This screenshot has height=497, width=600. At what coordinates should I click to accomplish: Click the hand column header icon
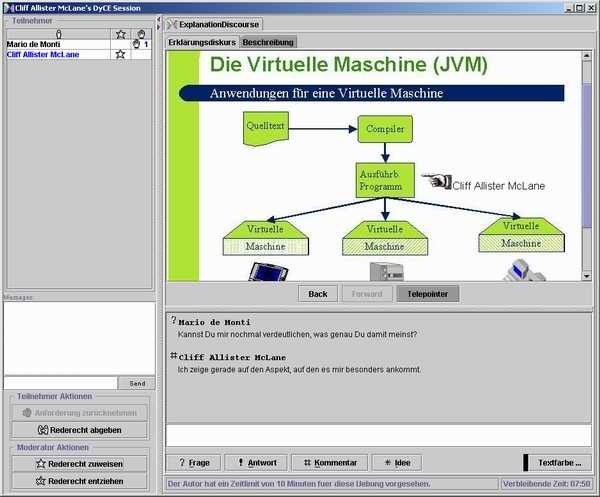(x=141, y=34)
